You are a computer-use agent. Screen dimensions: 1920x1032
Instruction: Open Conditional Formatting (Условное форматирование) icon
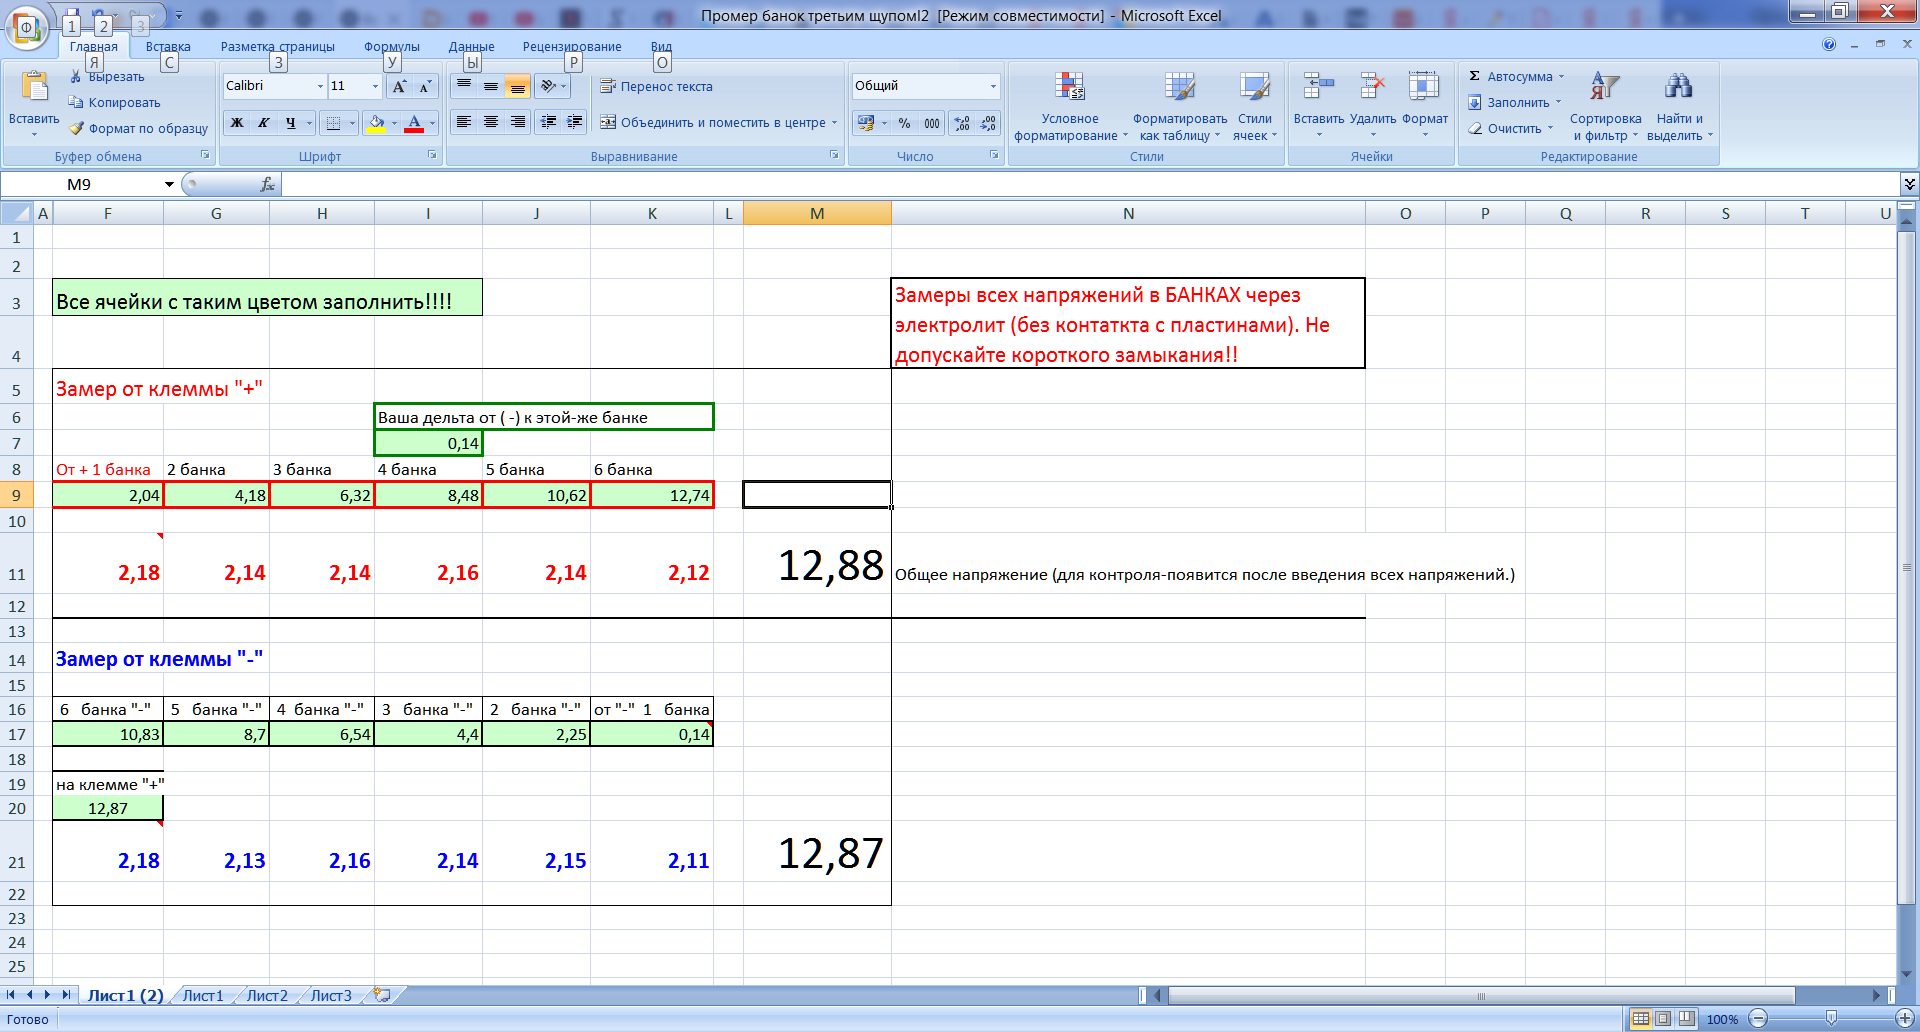[1069, 88]
